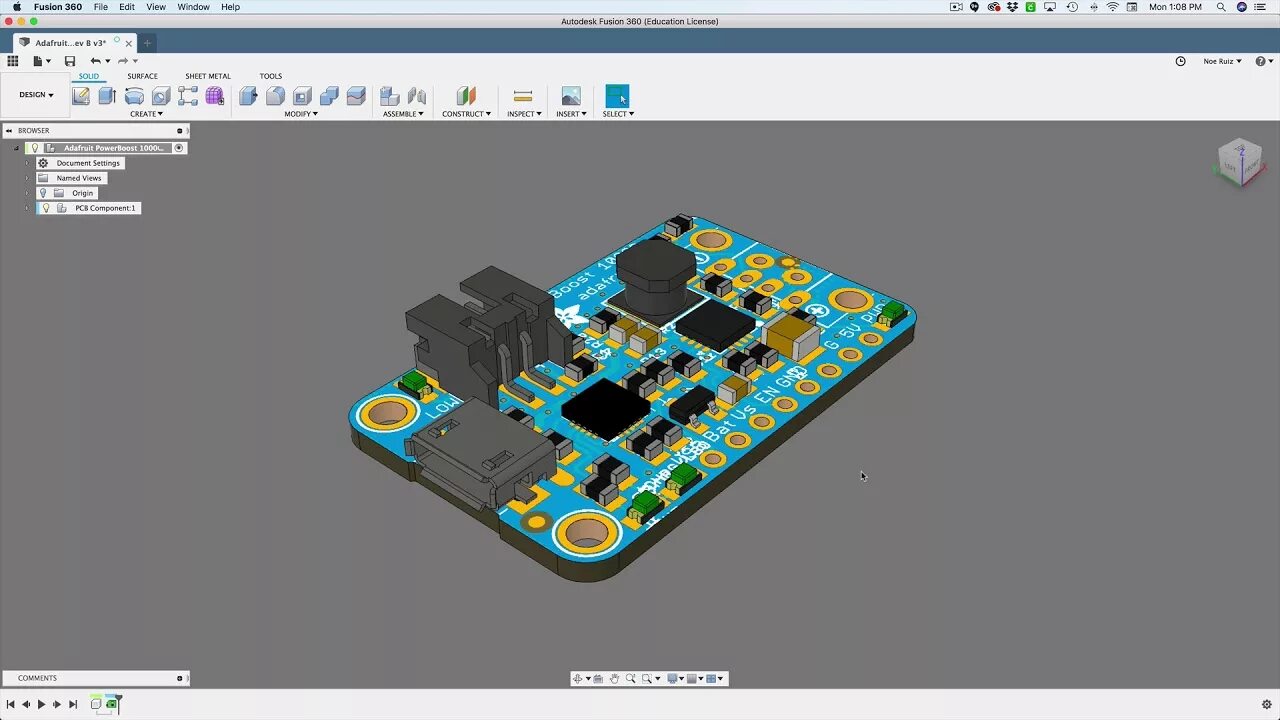The height and width of the screenshot is (720, 1280).
Task: Select the Hole tool
Action: (161, 96)
